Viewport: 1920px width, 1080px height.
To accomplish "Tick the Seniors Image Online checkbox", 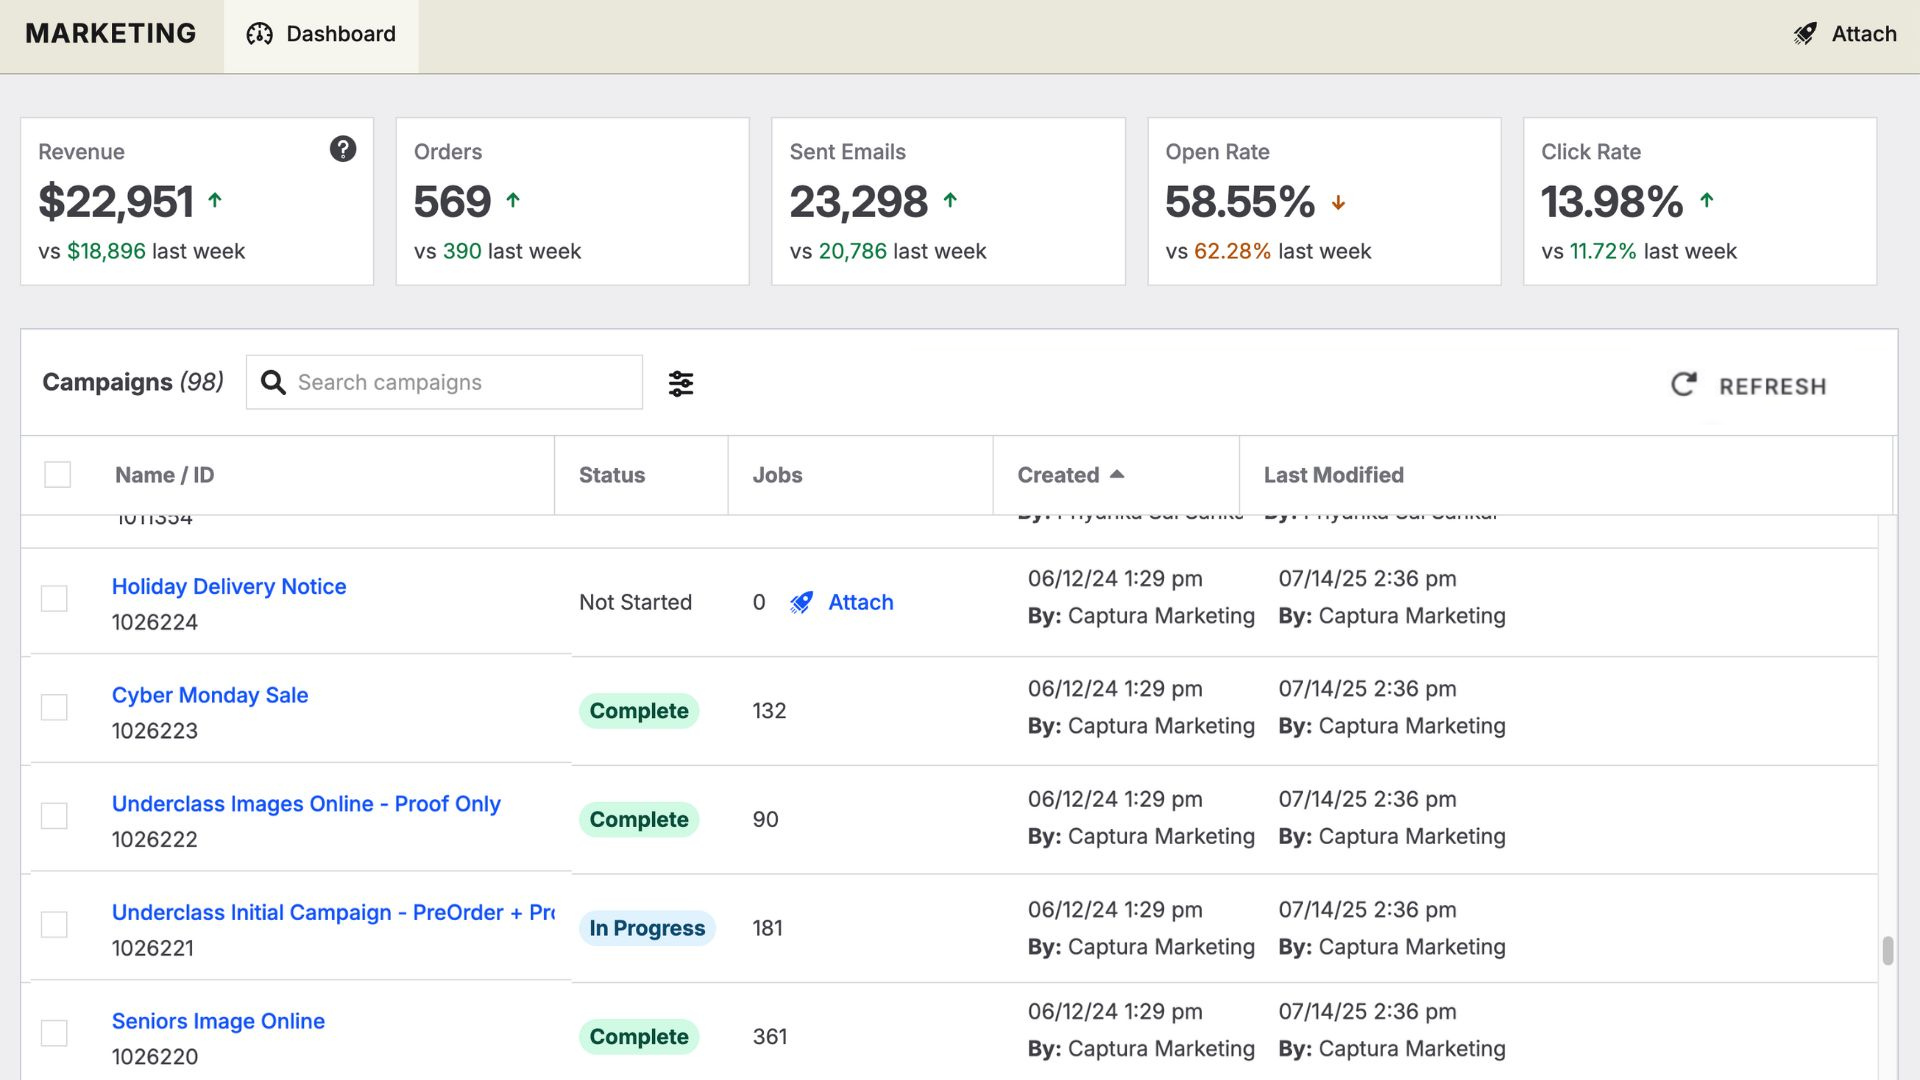I will tap(54, 1033).
